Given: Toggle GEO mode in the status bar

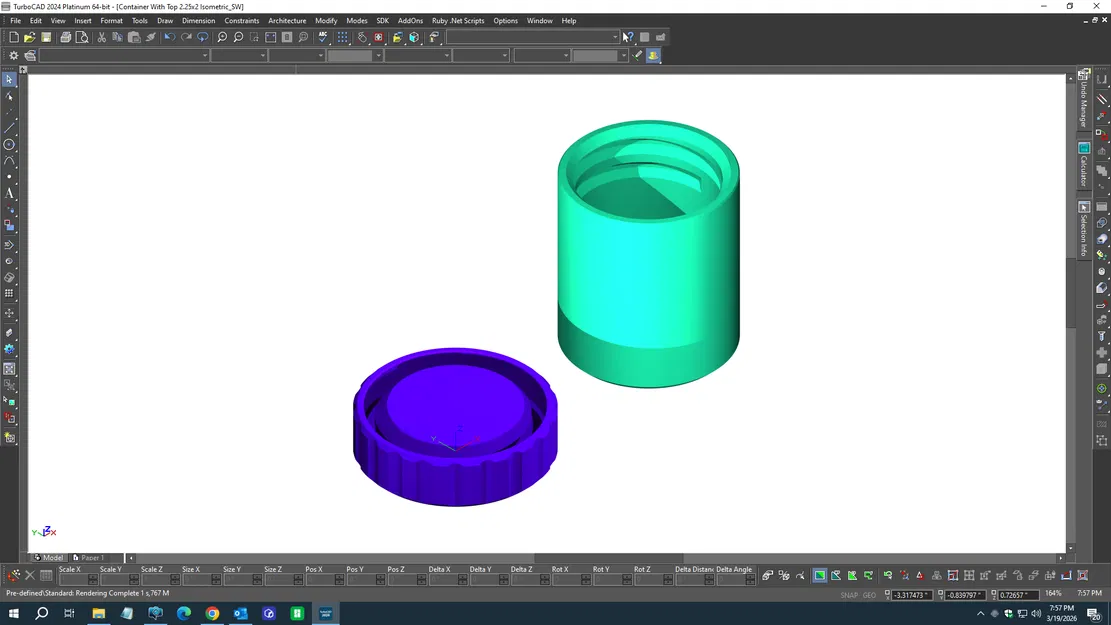Looking at the screenshot, I should (x=868, y=594).
